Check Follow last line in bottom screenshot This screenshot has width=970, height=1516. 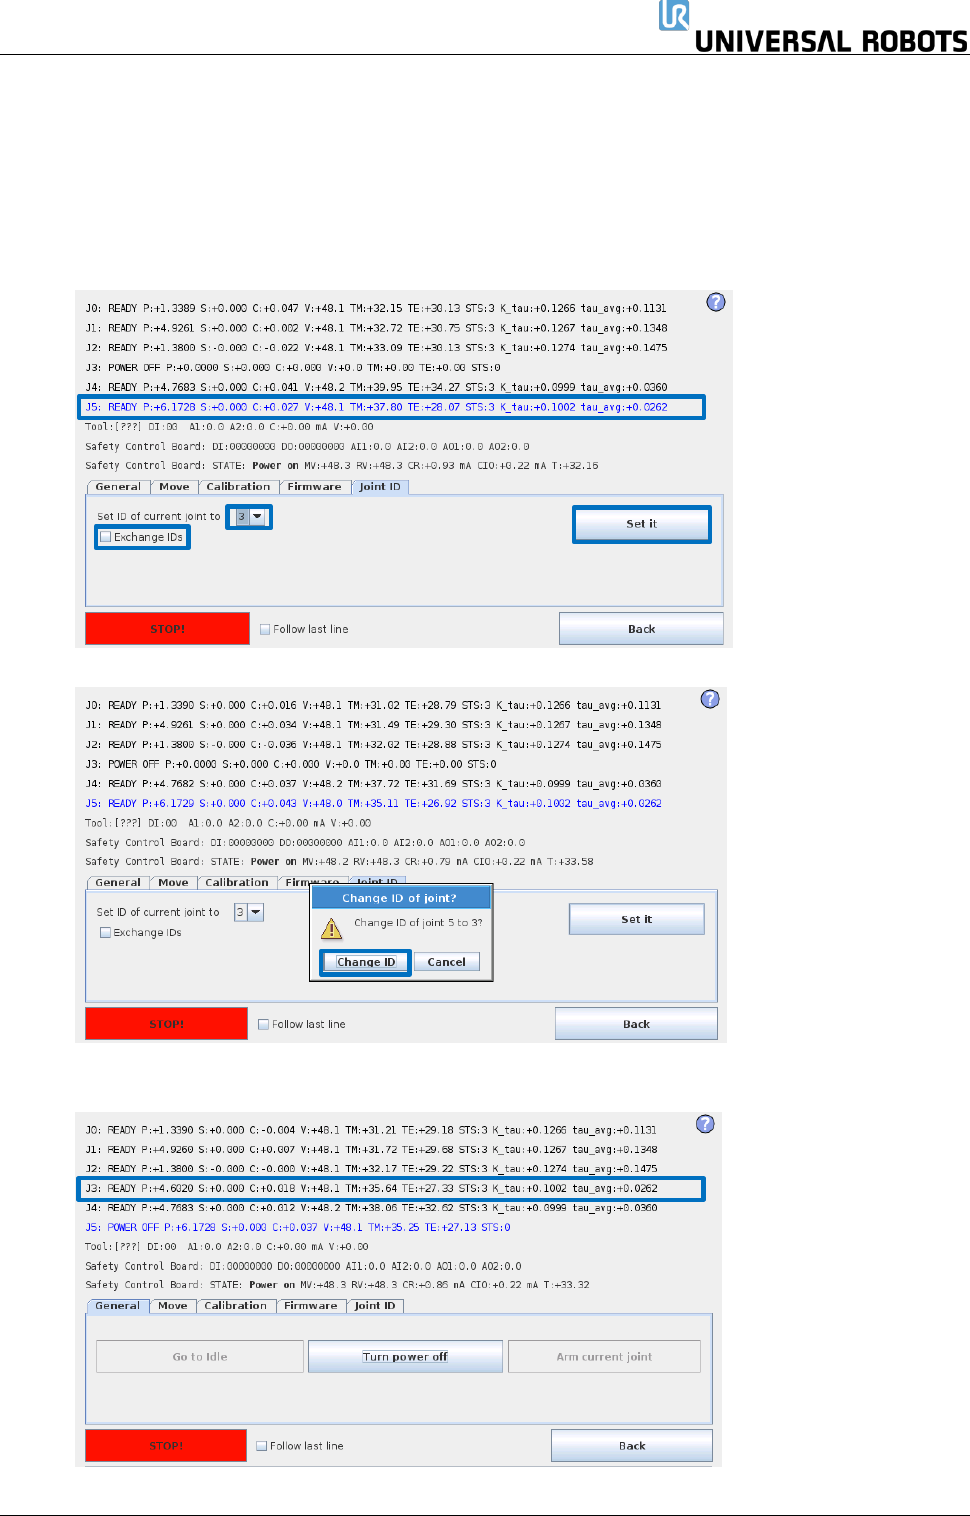(x=262, y=1446)
